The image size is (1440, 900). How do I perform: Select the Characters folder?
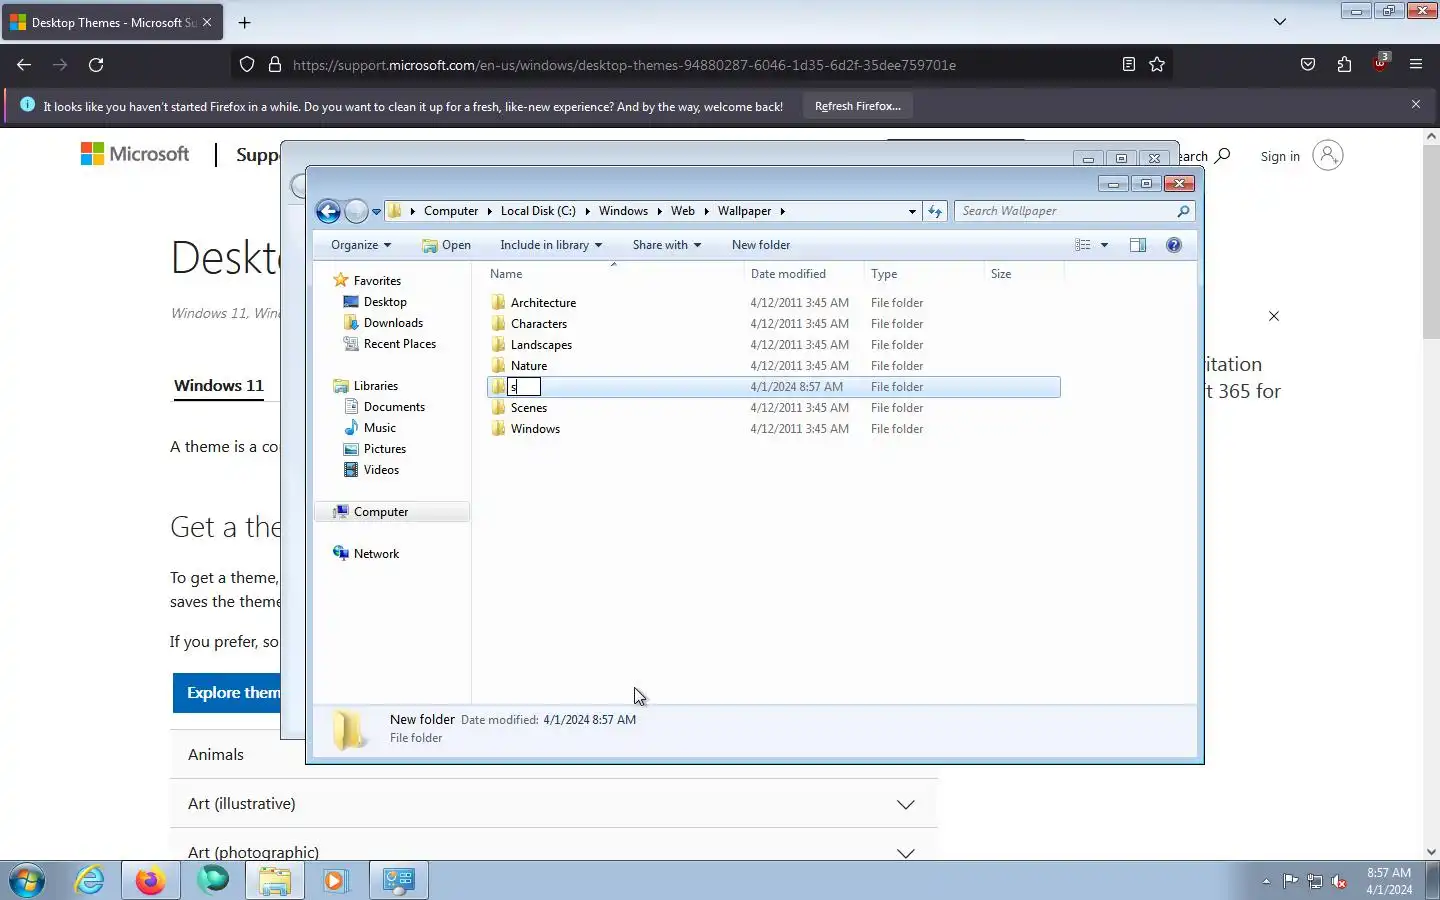click(538, 324)
